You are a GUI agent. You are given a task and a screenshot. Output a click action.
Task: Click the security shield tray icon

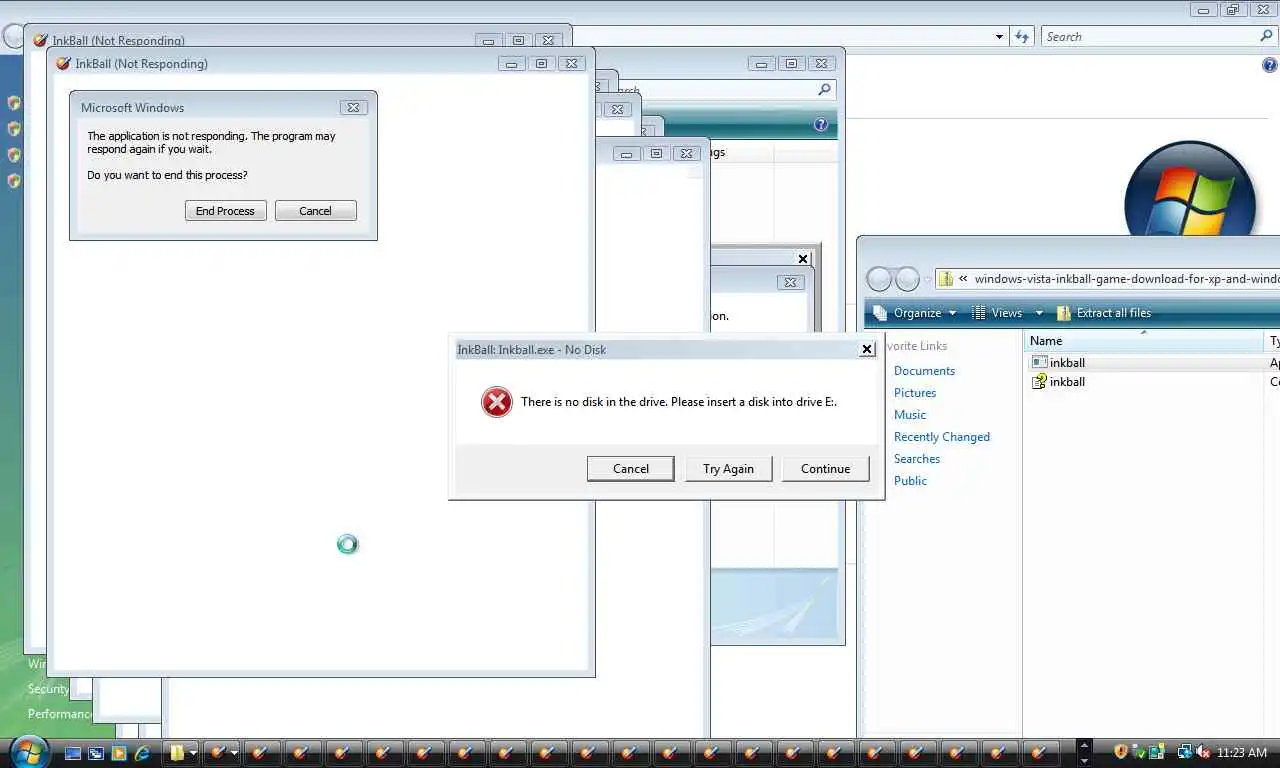pyautogui.click(x=1121, y=752)
